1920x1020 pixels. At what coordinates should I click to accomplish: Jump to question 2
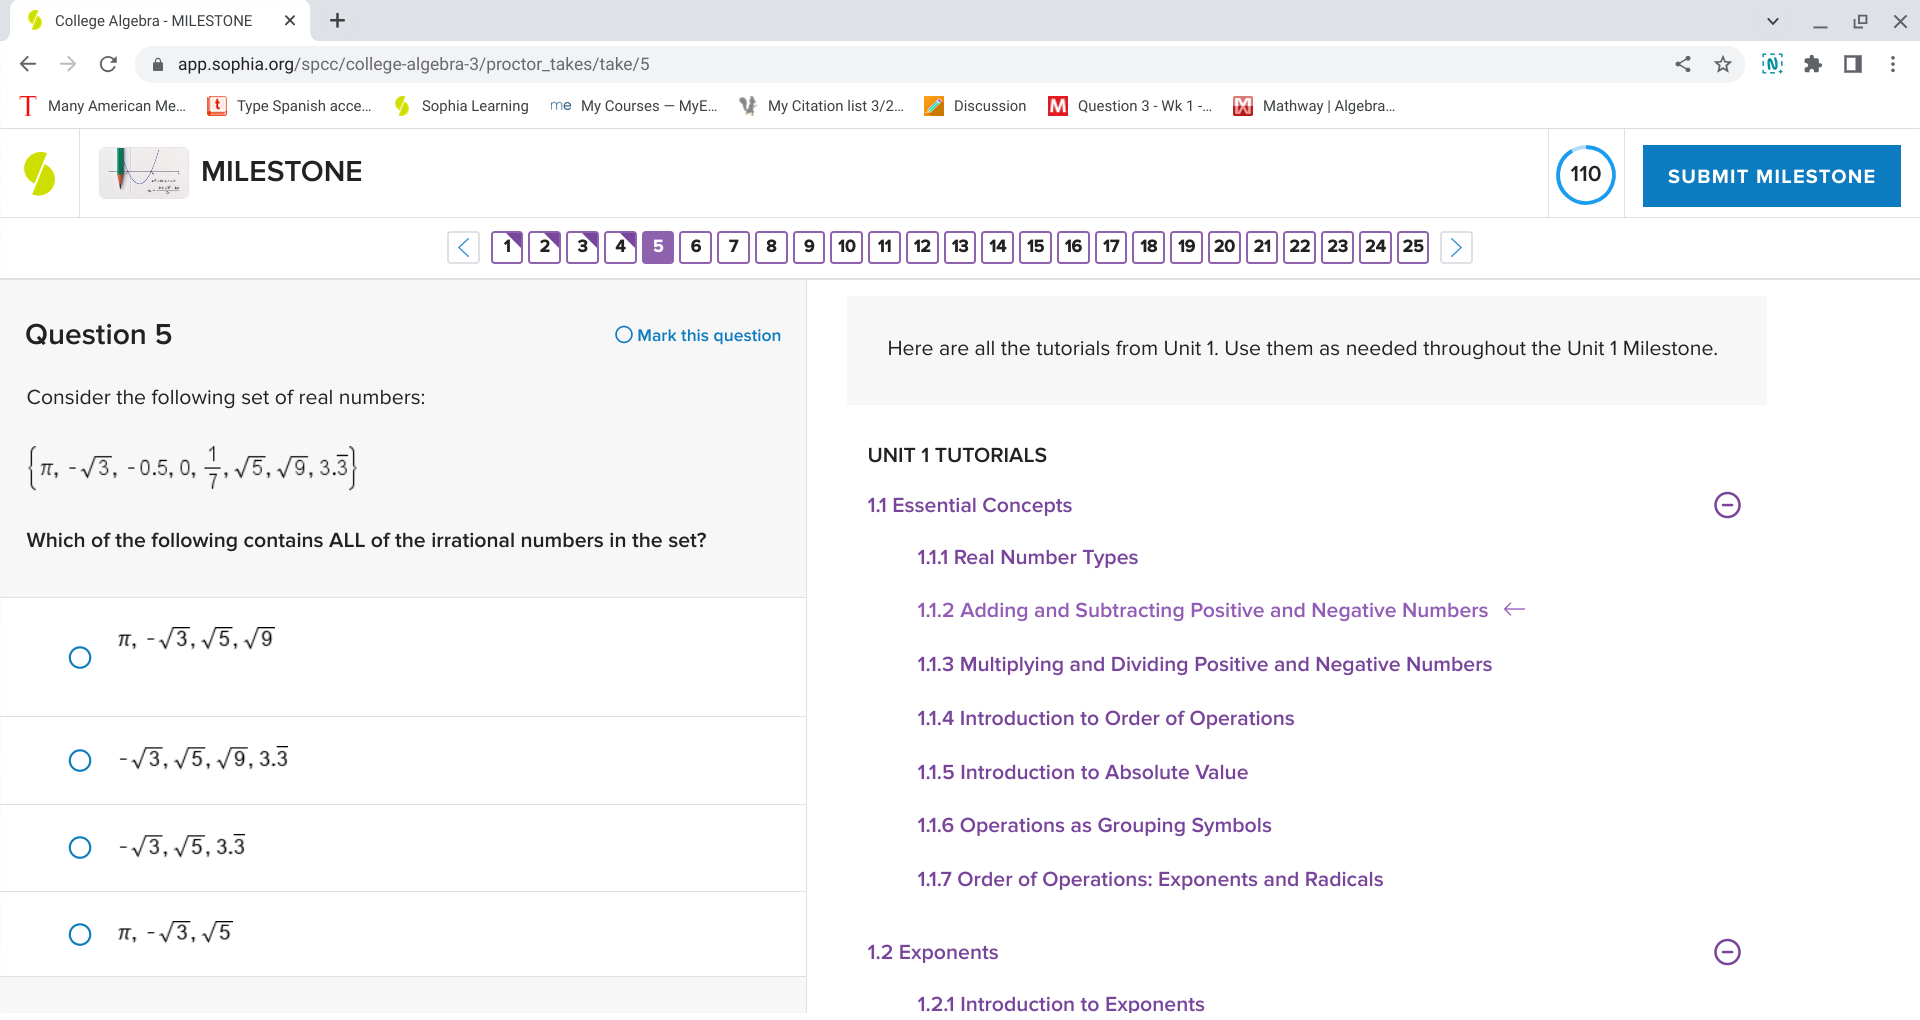(x=545, y=247)
